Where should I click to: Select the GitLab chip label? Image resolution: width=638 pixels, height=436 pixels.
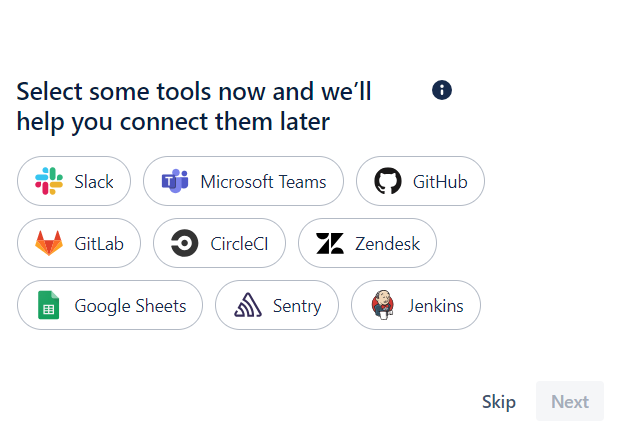pyautogui.click(x=99, y=244)
